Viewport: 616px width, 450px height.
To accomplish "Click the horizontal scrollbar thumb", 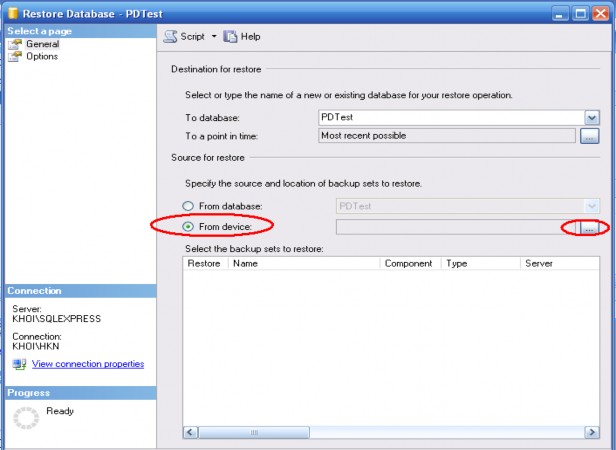I will pyautogui.click(x=254, y=432).
